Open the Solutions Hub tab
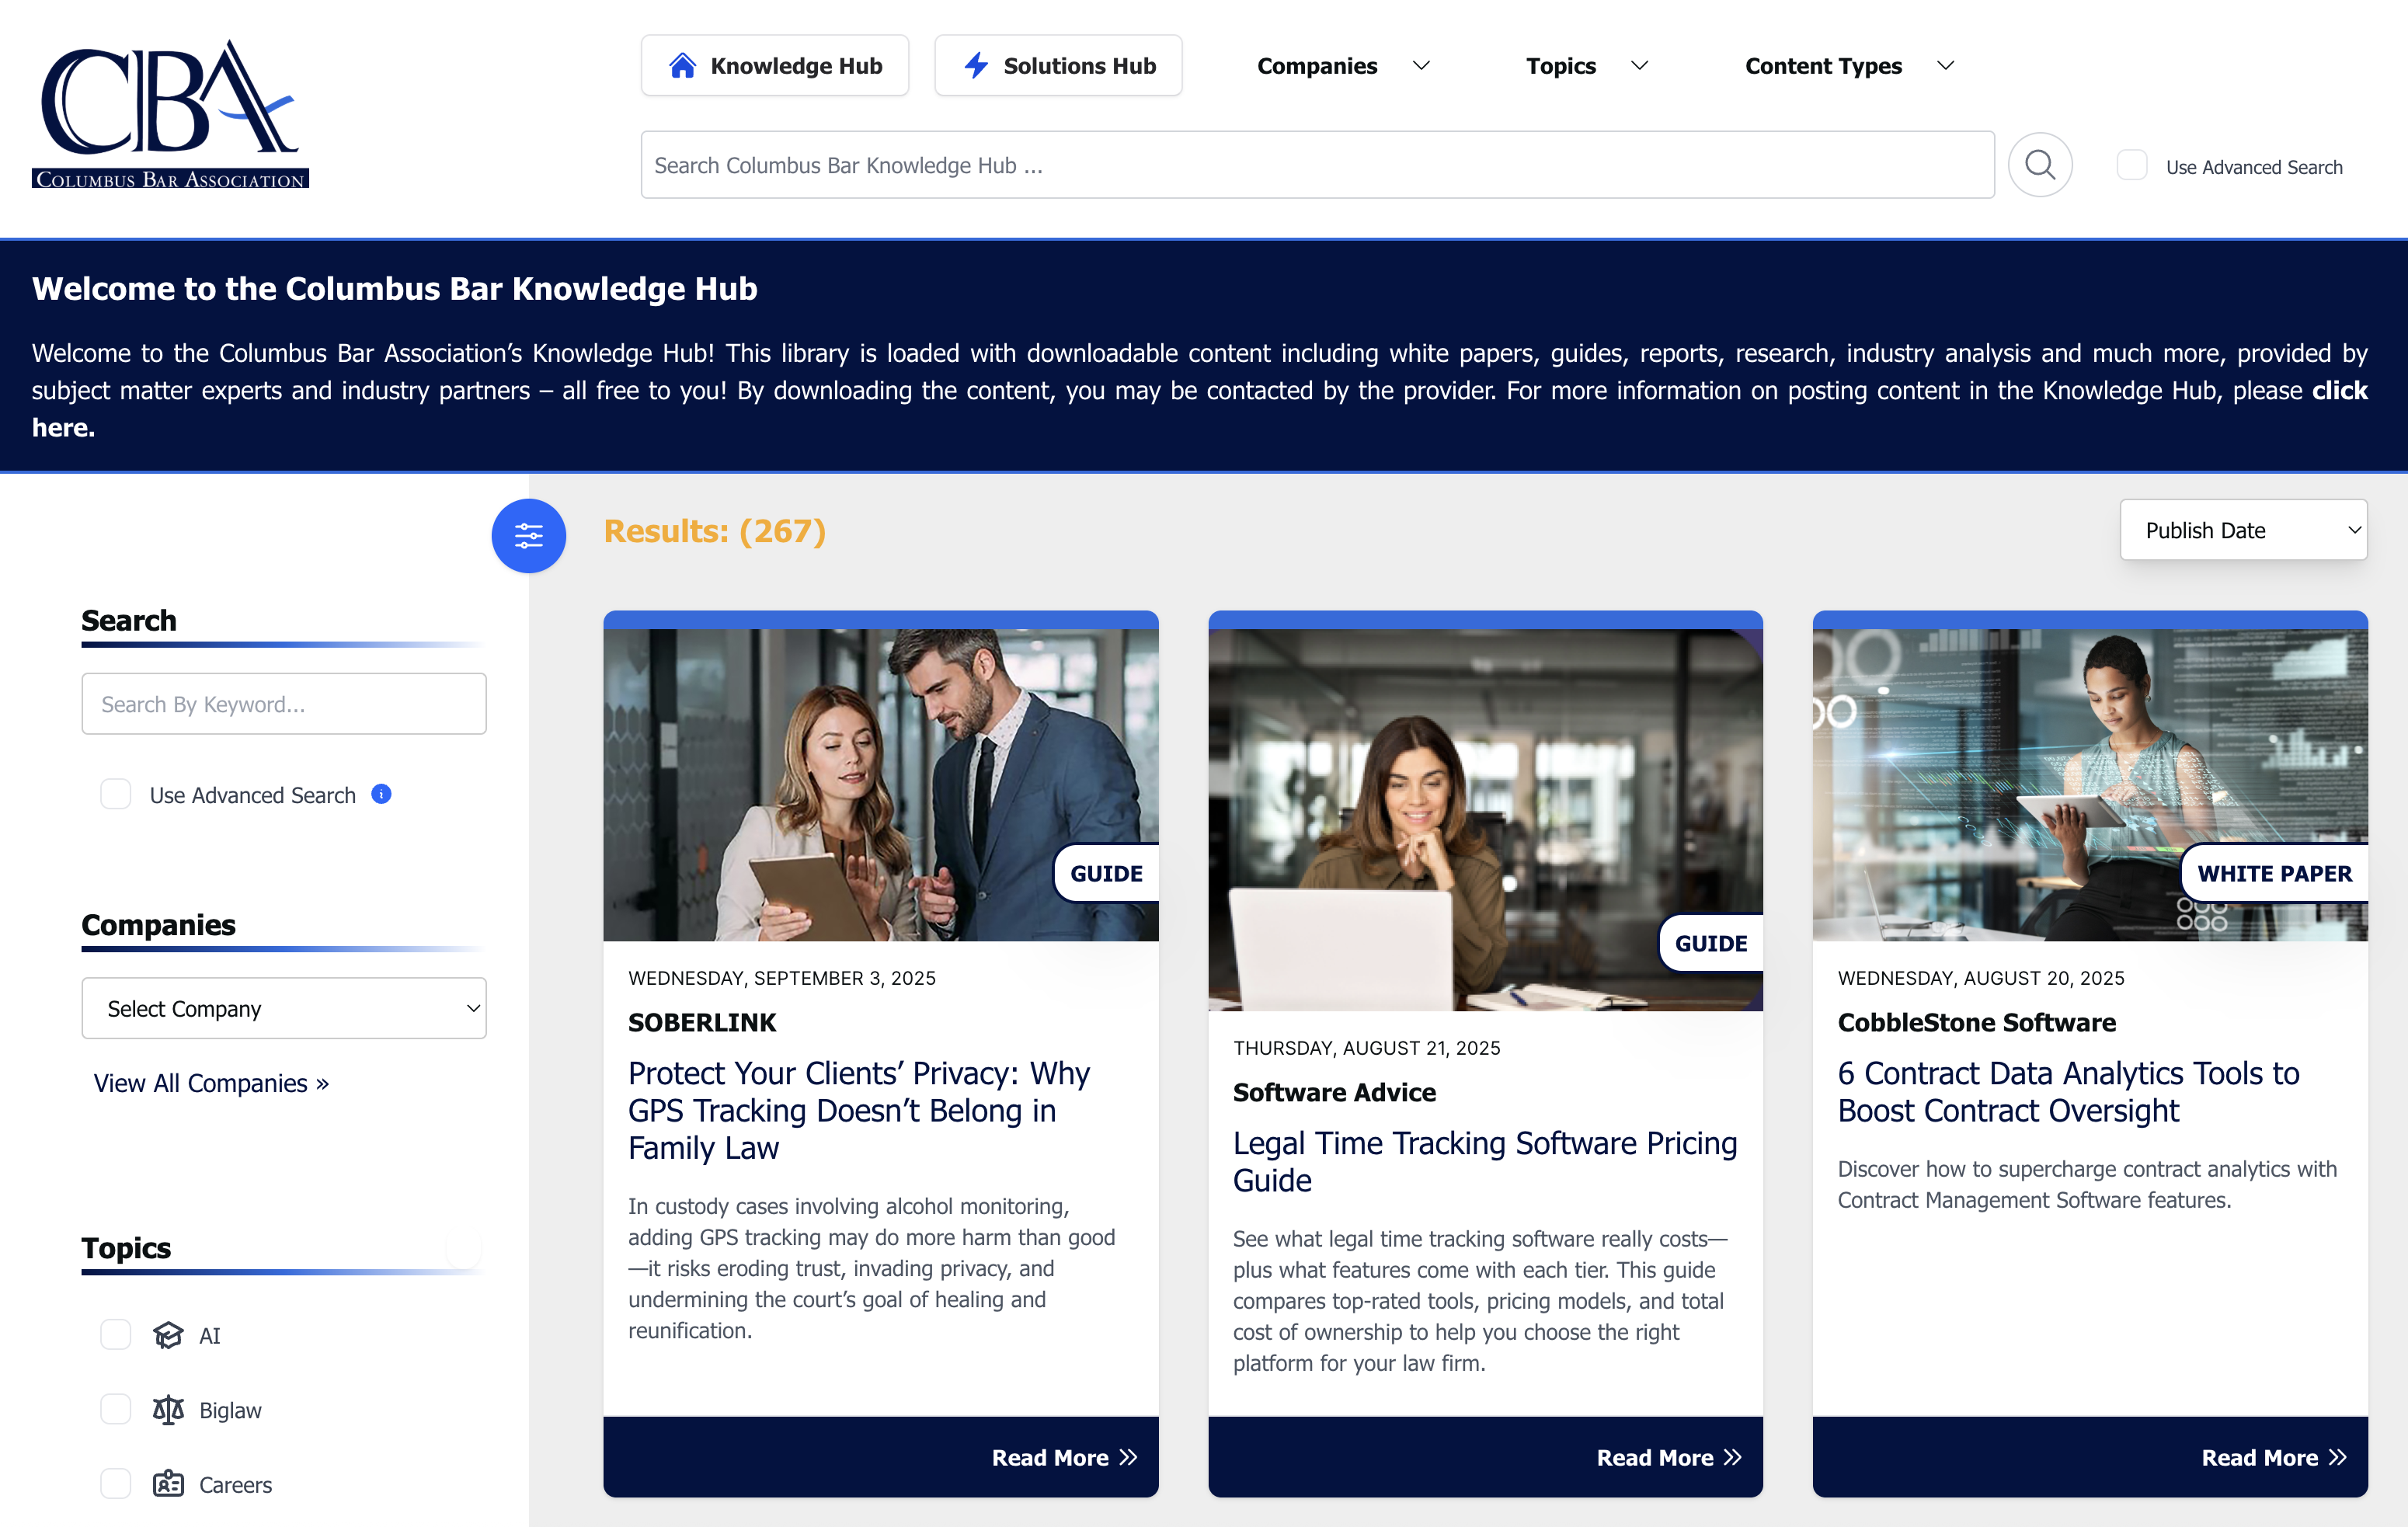The width and height of the screenshot is (2408, 1527). click(1058, 66)
